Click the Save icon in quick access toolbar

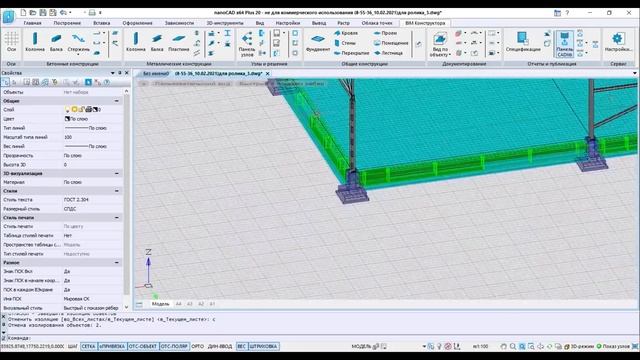tap(42, 13)
